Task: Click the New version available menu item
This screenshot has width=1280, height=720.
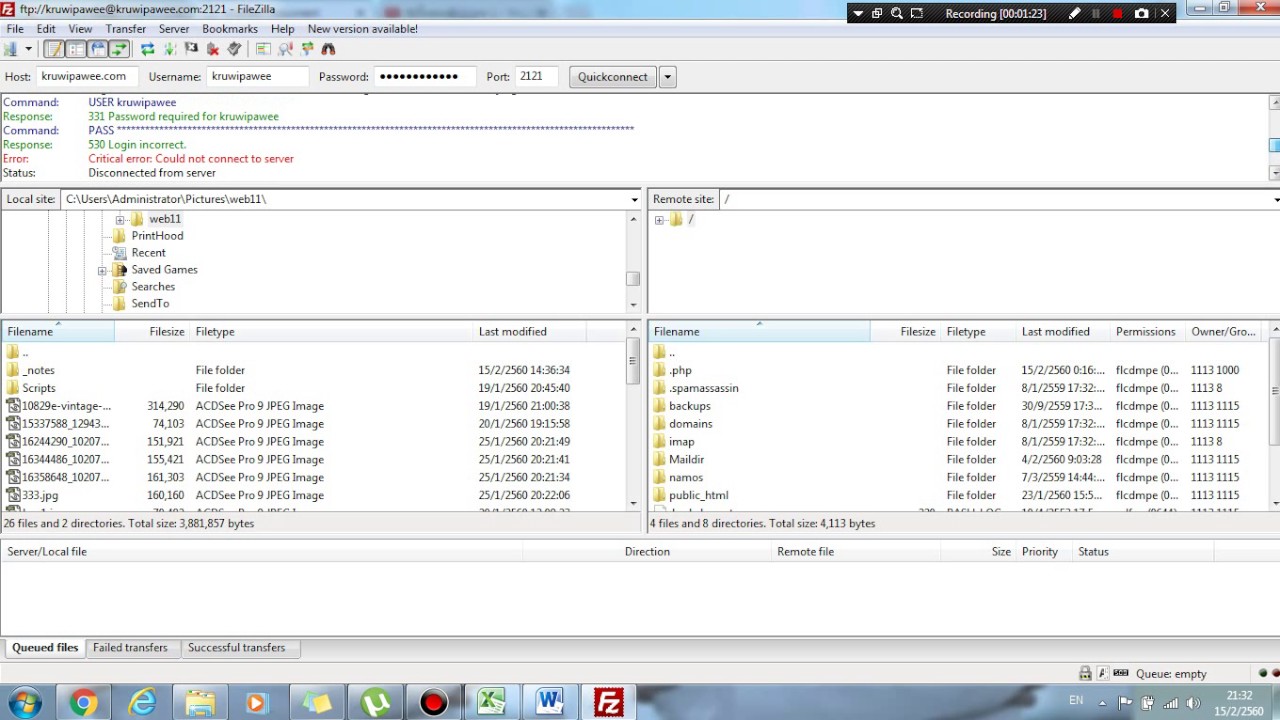Action: coord(362,29)
